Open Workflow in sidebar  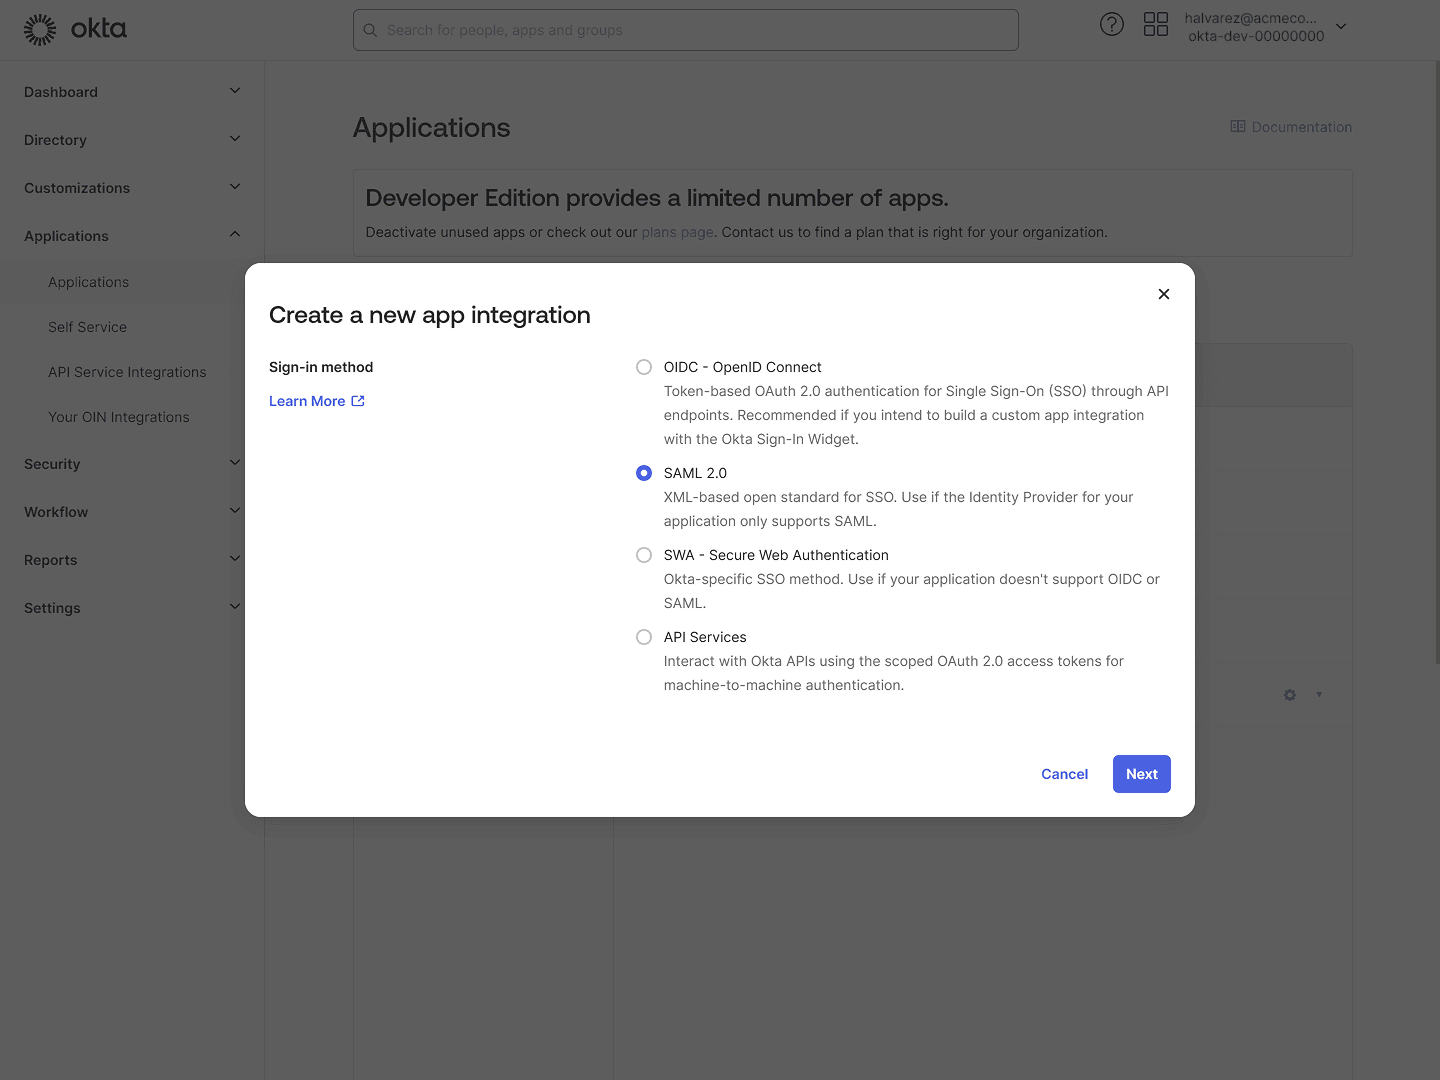[x=56, y=512]
